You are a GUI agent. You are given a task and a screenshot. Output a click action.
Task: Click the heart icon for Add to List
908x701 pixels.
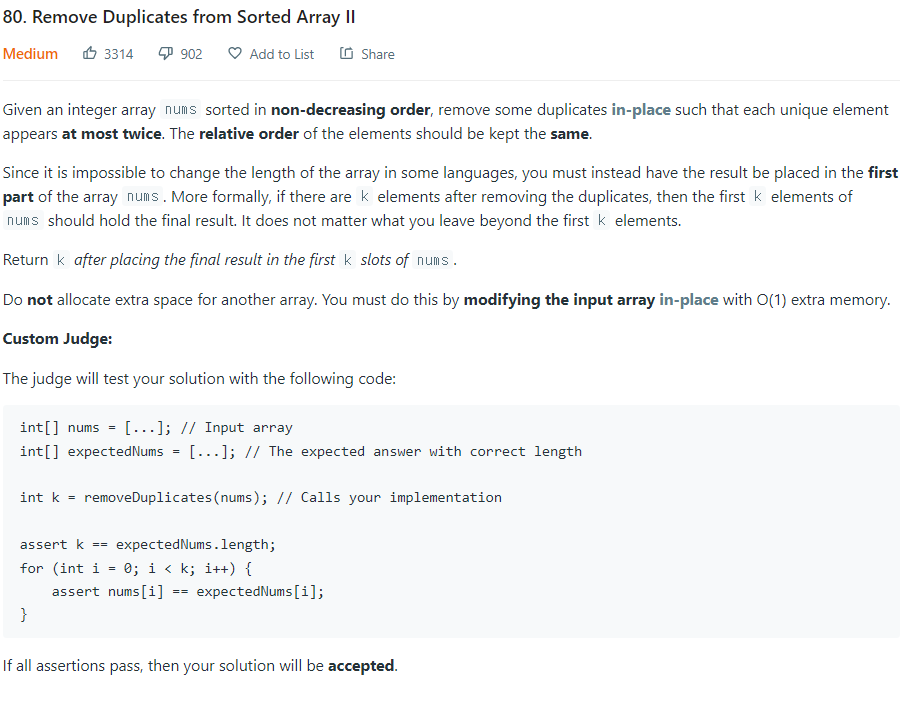pos(235,53)
